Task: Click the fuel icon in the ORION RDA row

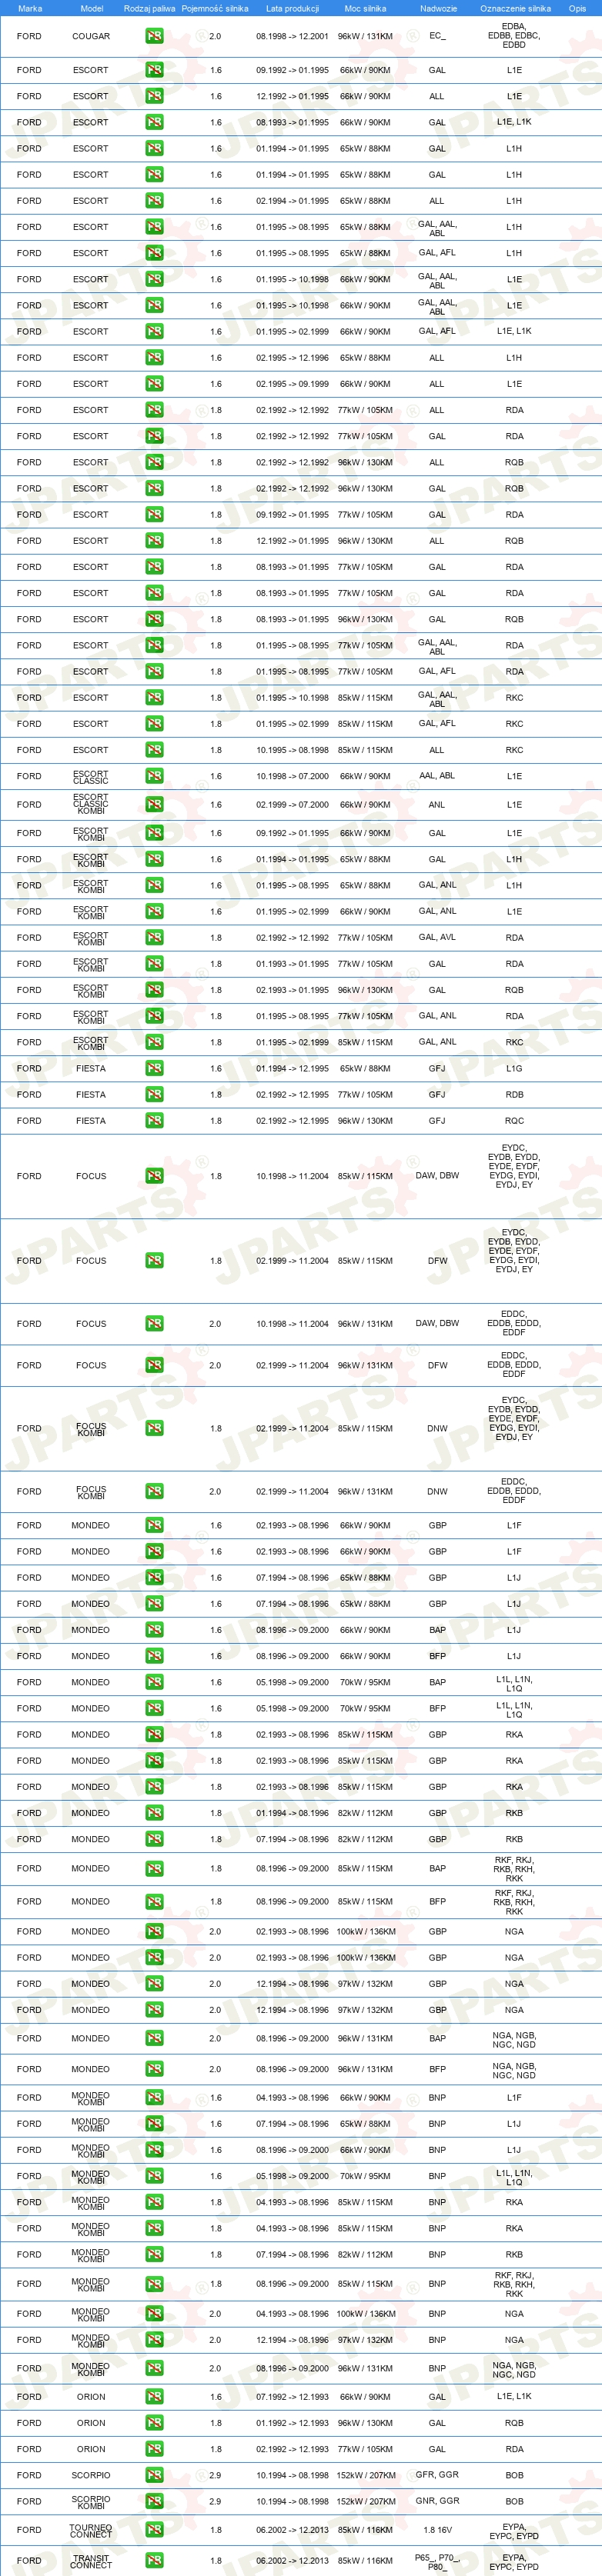Action: (x=154, y=2449)
